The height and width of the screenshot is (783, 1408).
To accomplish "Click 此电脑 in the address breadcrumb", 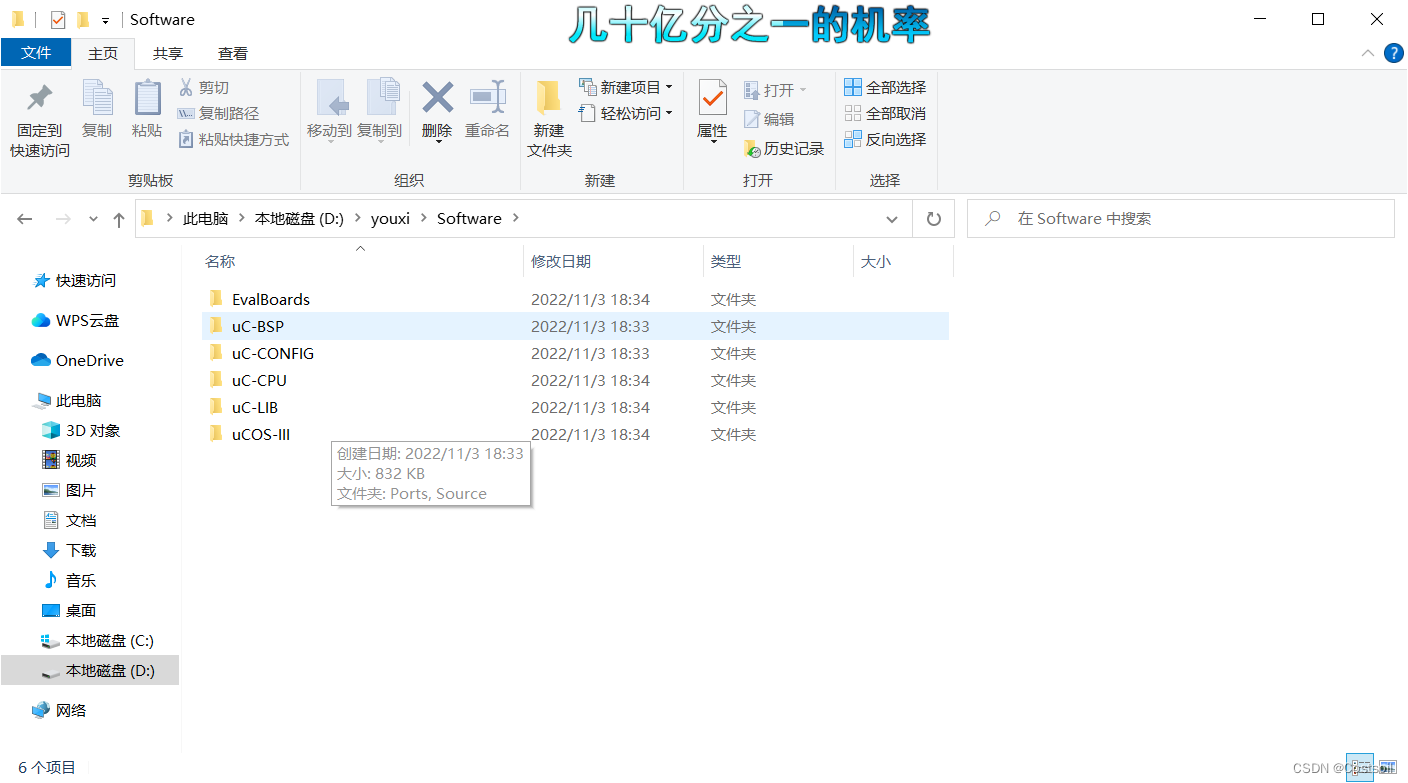I will (205, 219).
